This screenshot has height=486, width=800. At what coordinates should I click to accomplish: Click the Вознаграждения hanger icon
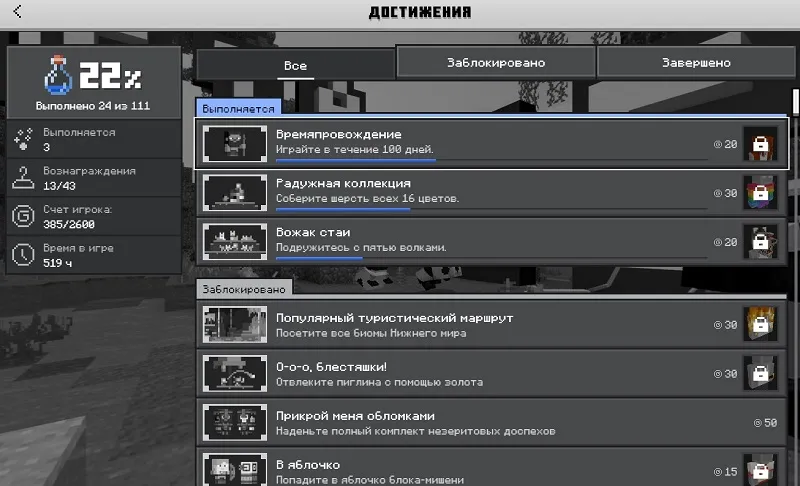(24, 178)
